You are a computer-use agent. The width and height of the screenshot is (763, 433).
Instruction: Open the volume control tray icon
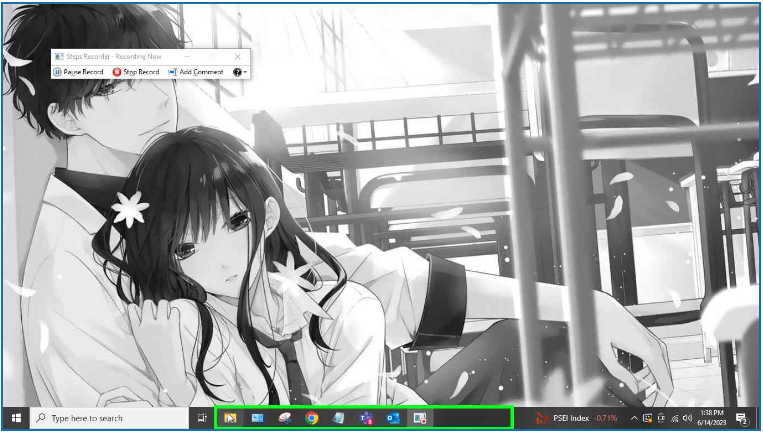688,418
